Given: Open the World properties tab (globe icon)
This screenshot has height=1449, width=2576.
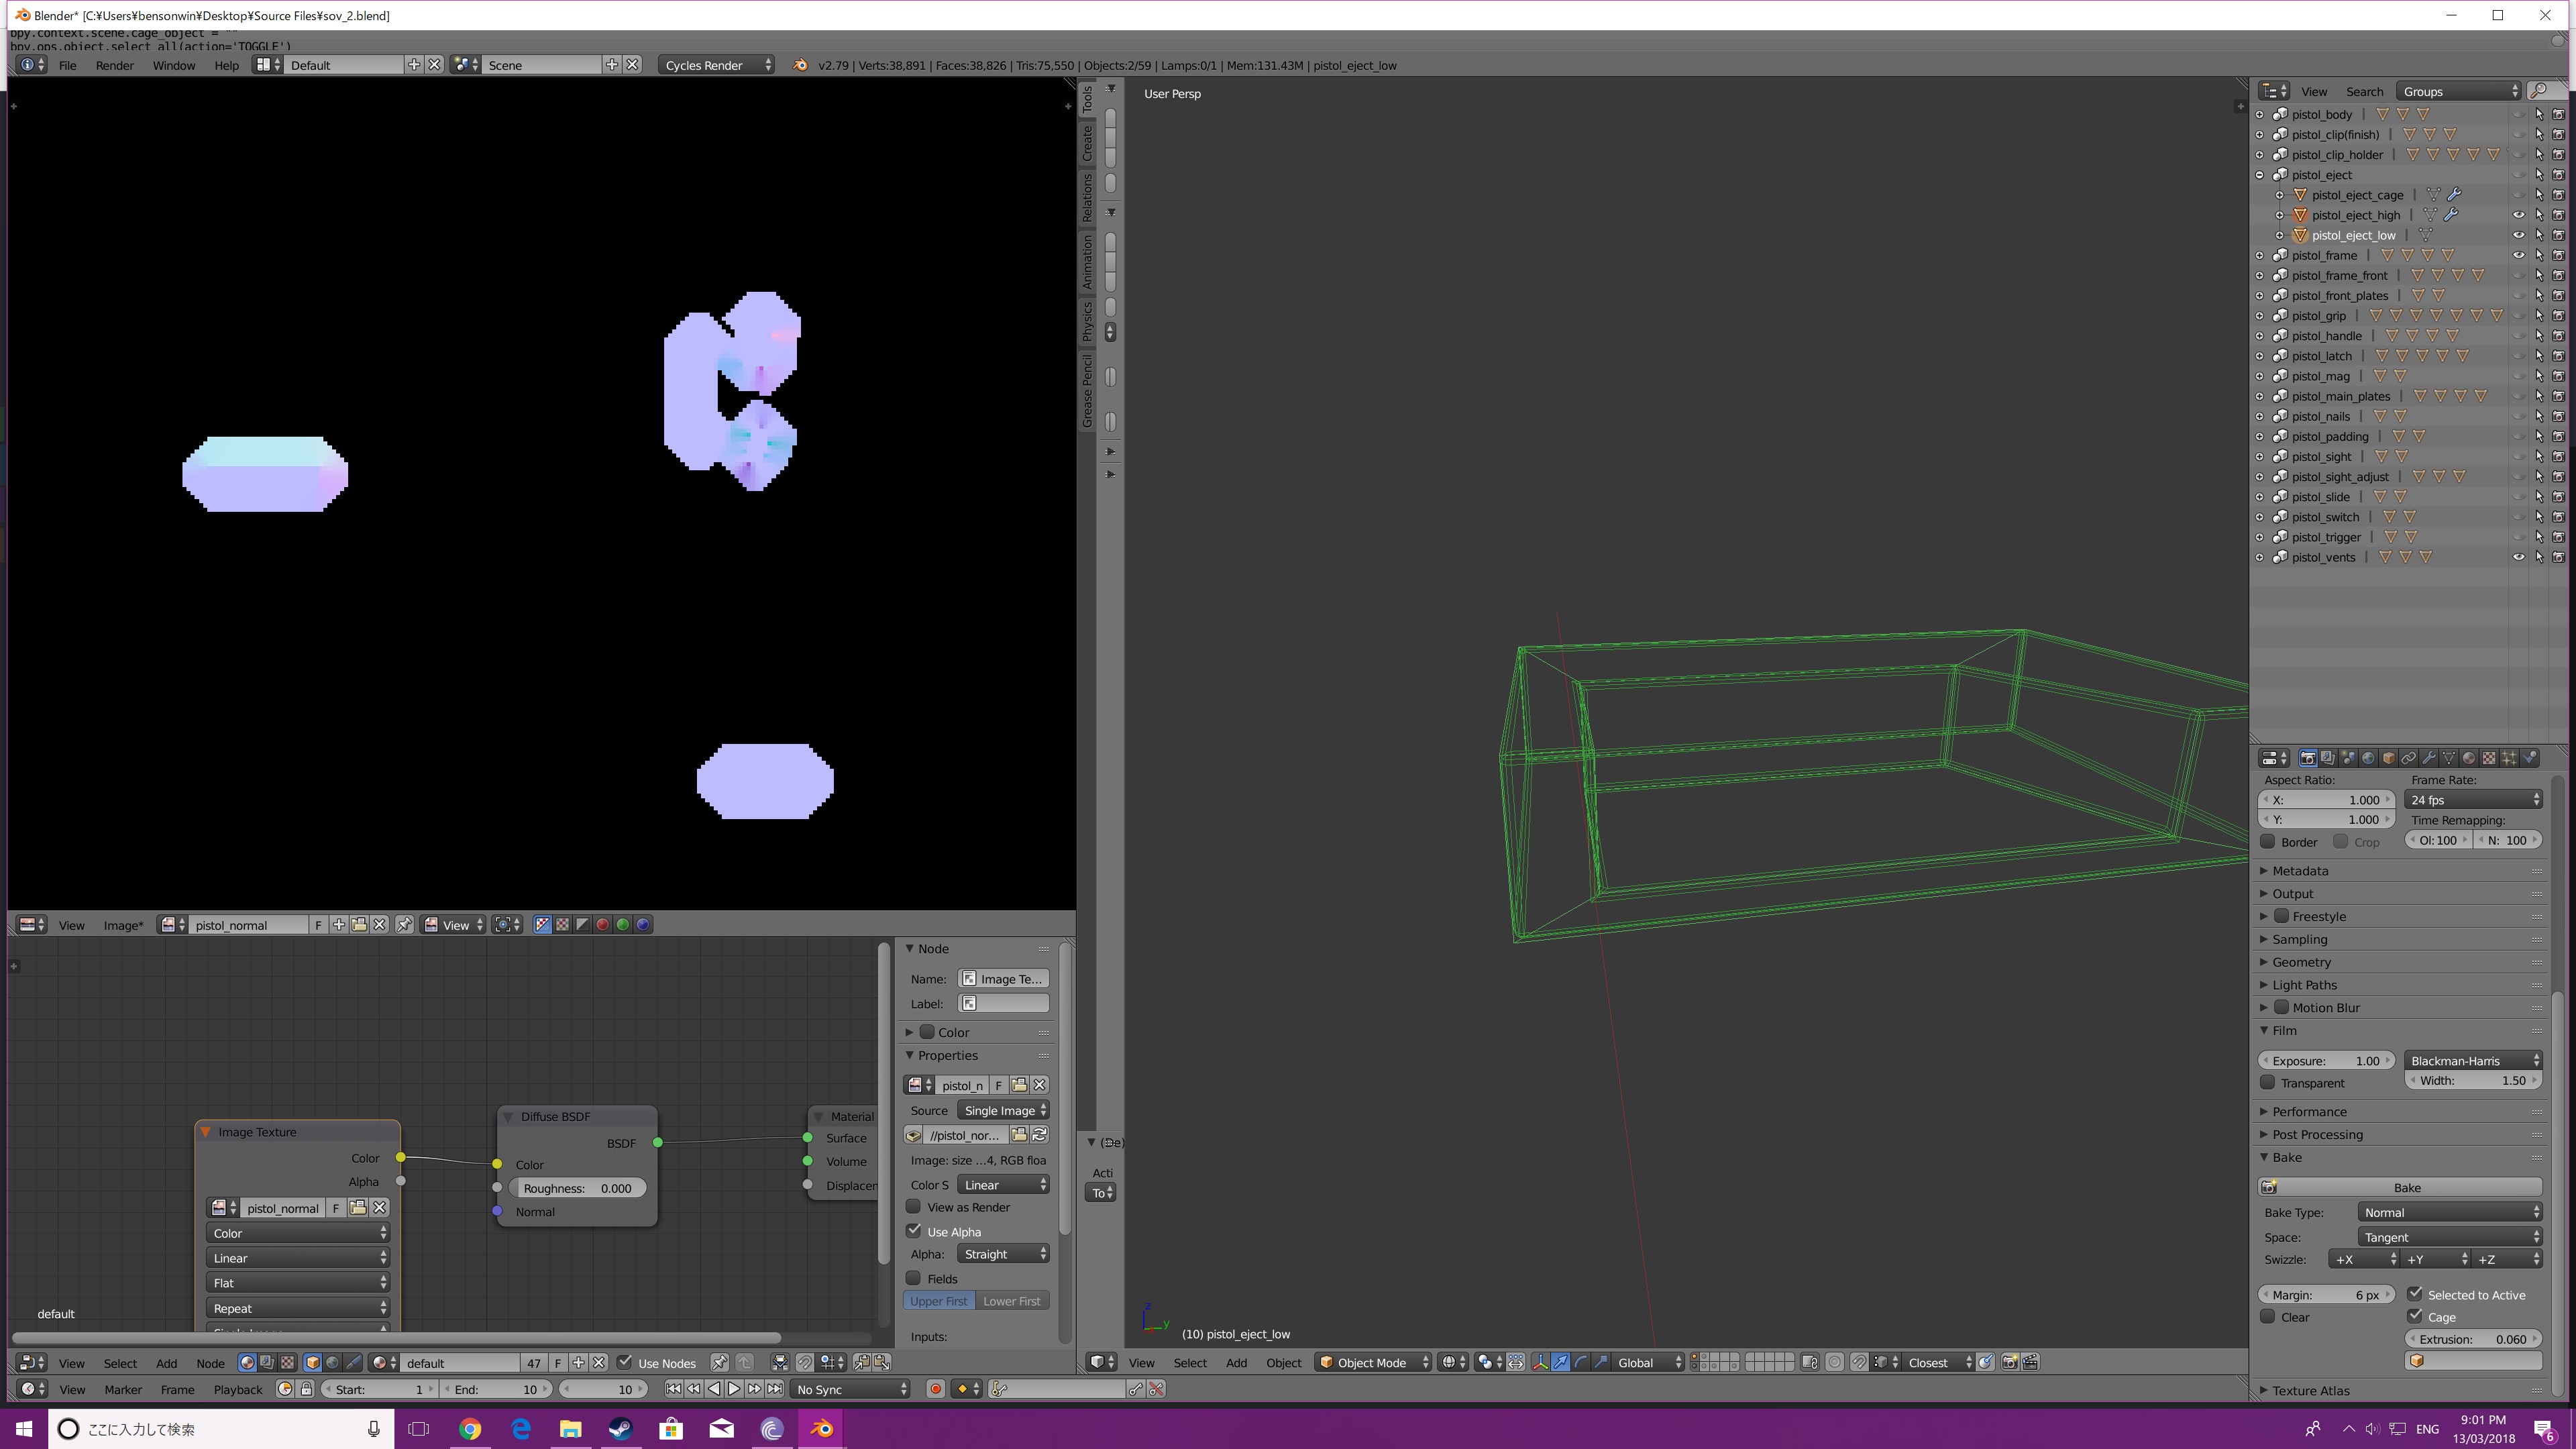Looking at the screenshot, I should [x=2368, y=758].
